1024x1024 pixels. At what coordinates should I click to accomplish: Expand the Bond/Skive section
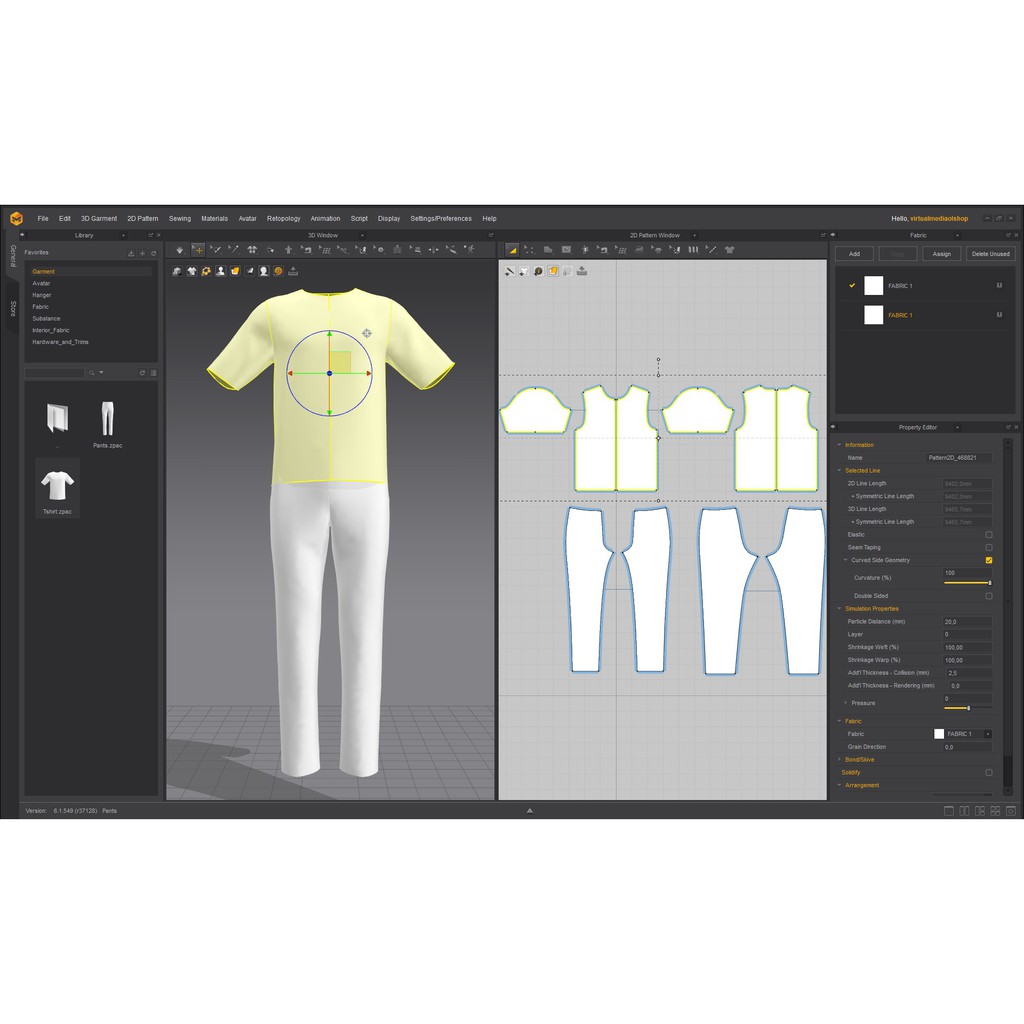(x=840, y=760)
